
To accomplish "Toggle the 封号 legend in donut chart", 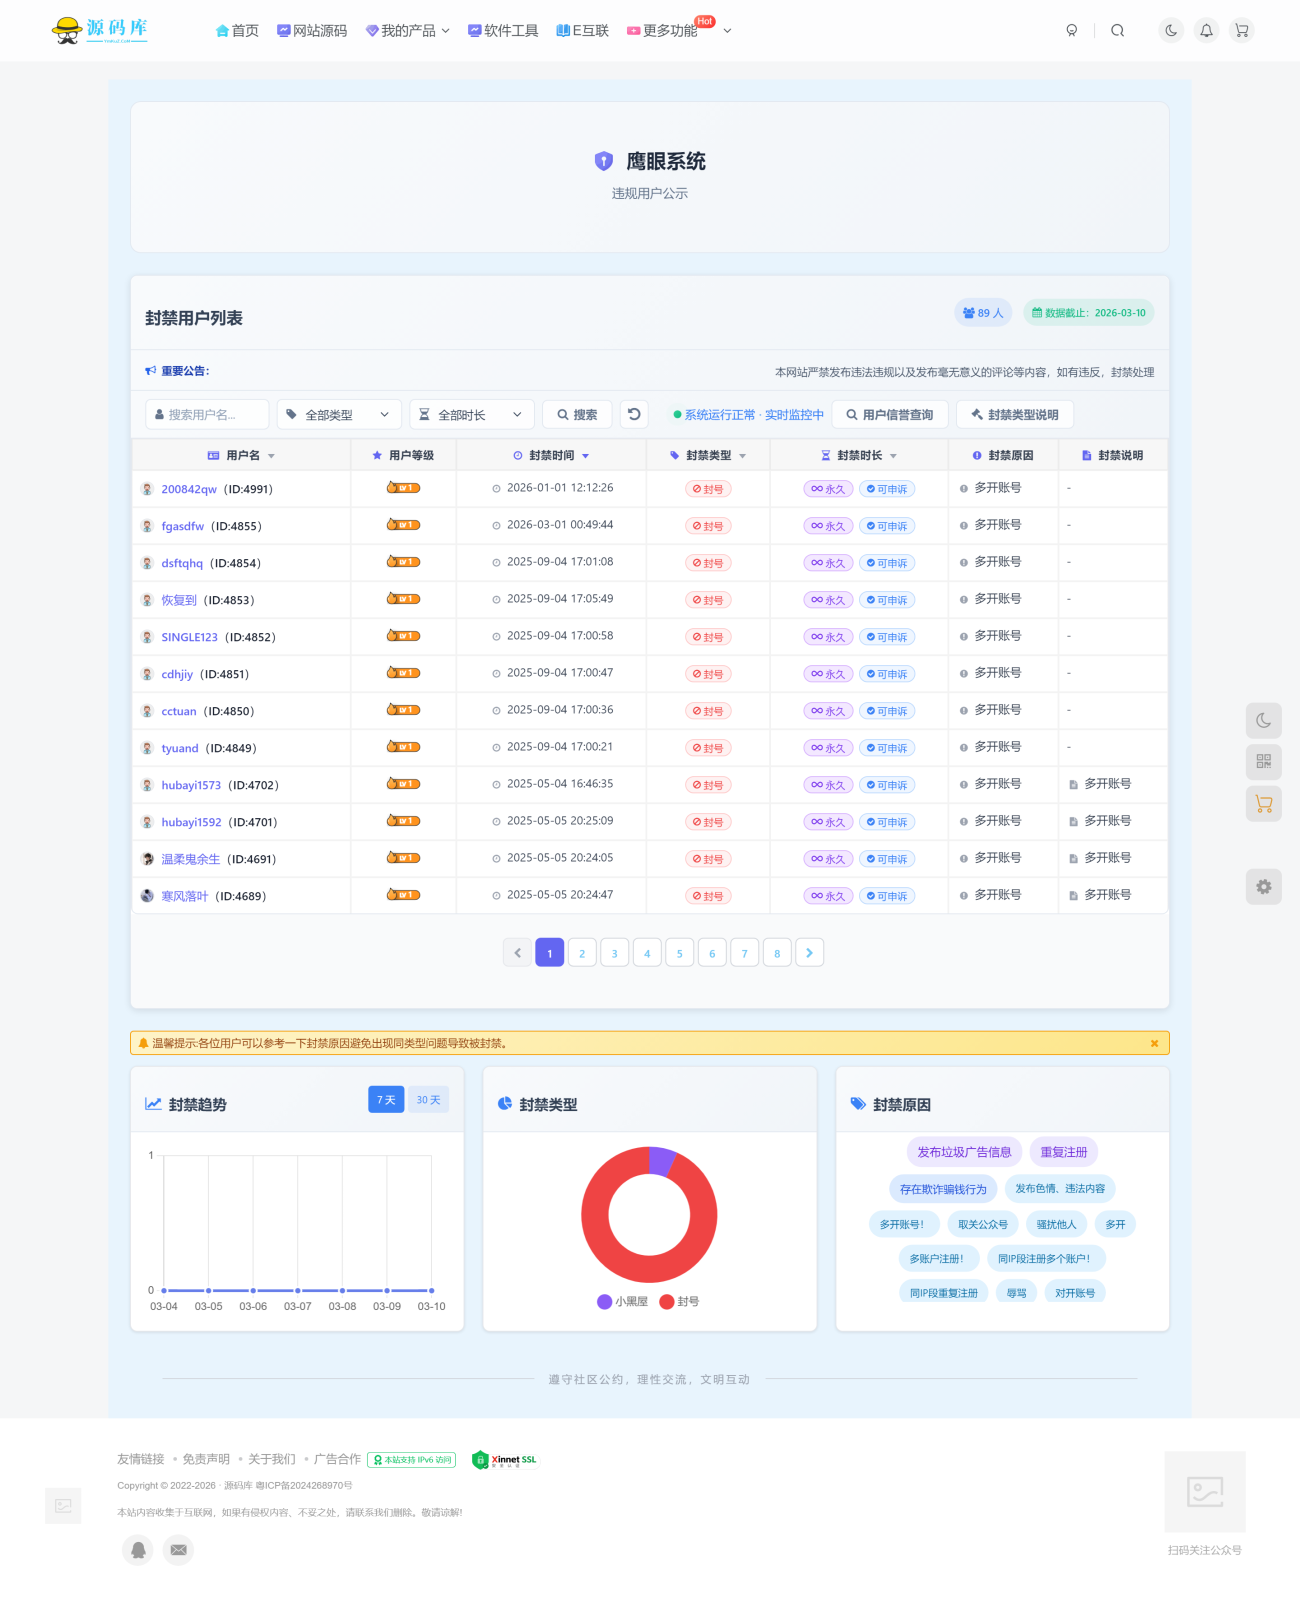I will pyautogui.click(x=679, y=1302).
